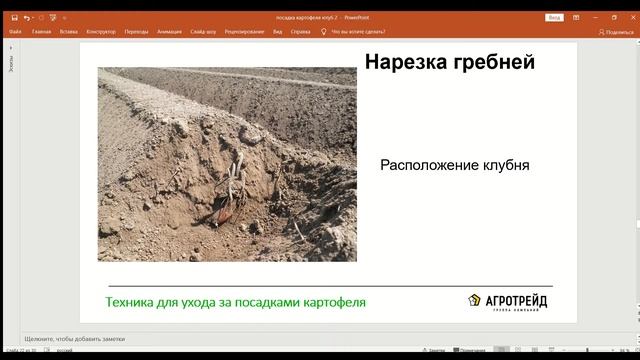Click the Вход sign-in button
This screenshot has width=640, height=360.
click(x=554, y=18)
